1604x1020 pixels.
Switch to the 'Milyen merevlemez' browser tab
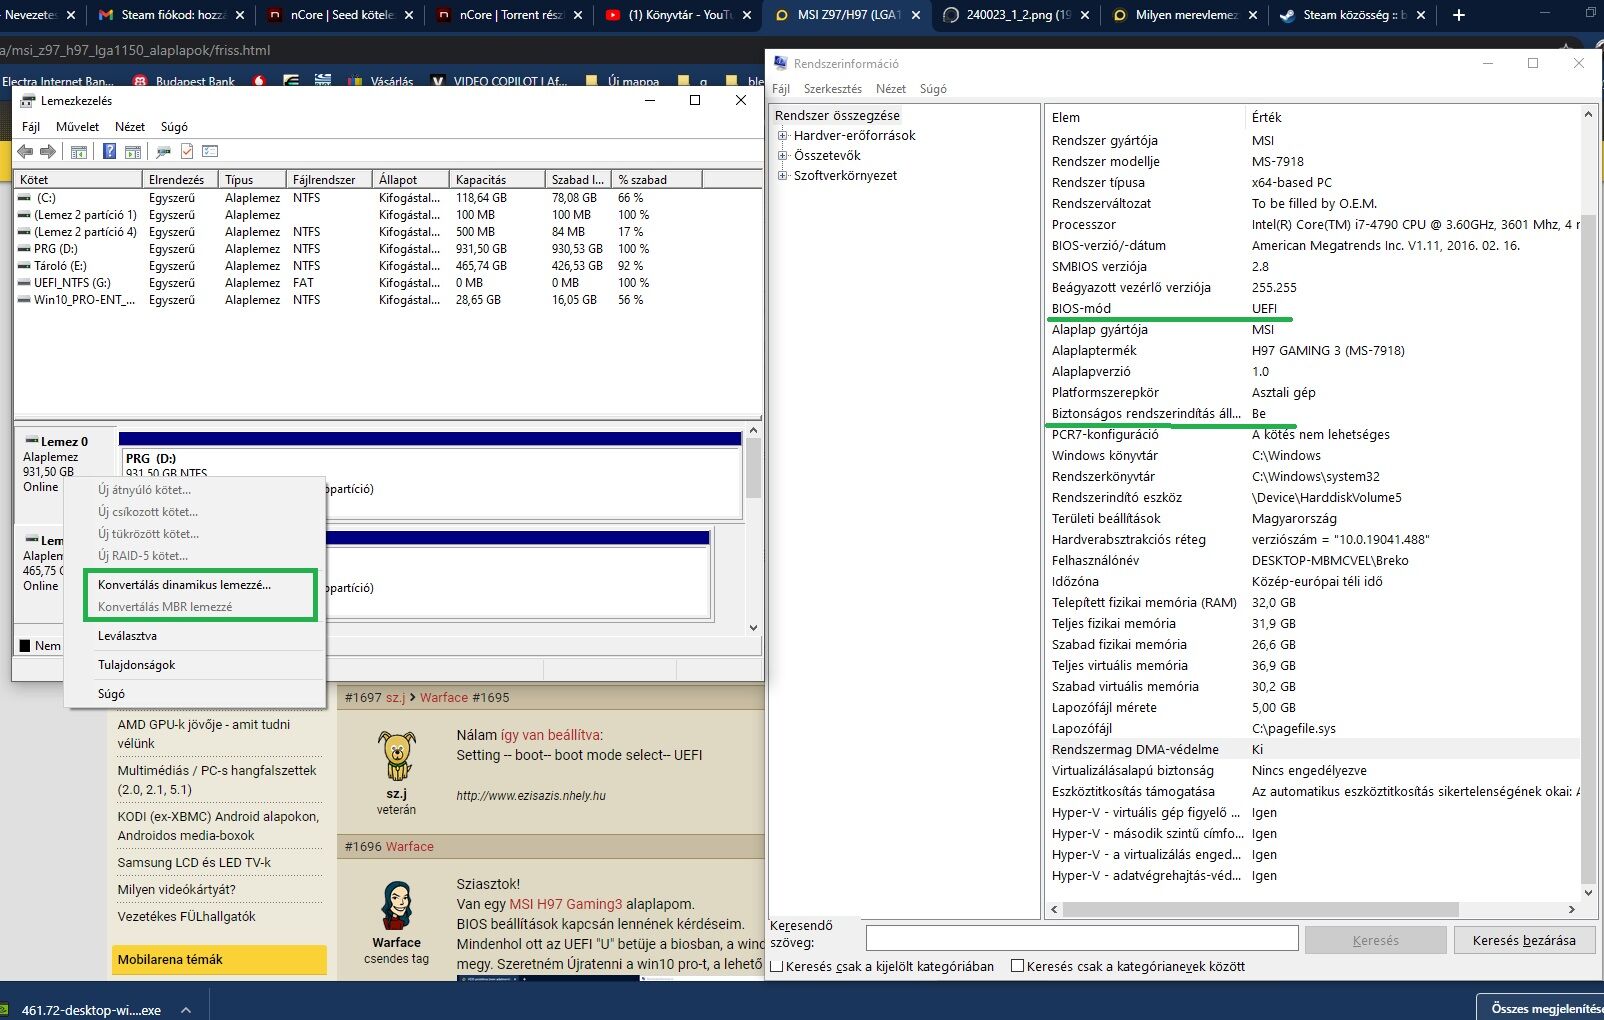pyautogui.click(x=1186, y=15)
